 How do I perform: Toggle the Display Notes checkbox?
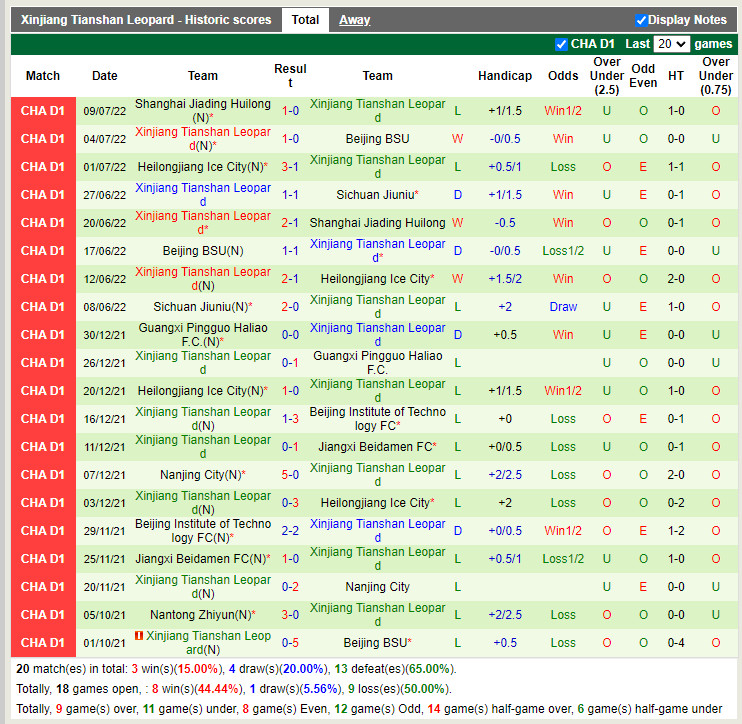641,20
